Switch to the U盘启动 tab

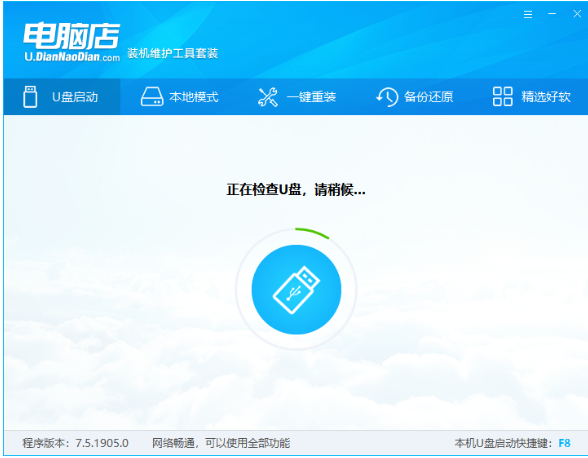pos(62,97)
